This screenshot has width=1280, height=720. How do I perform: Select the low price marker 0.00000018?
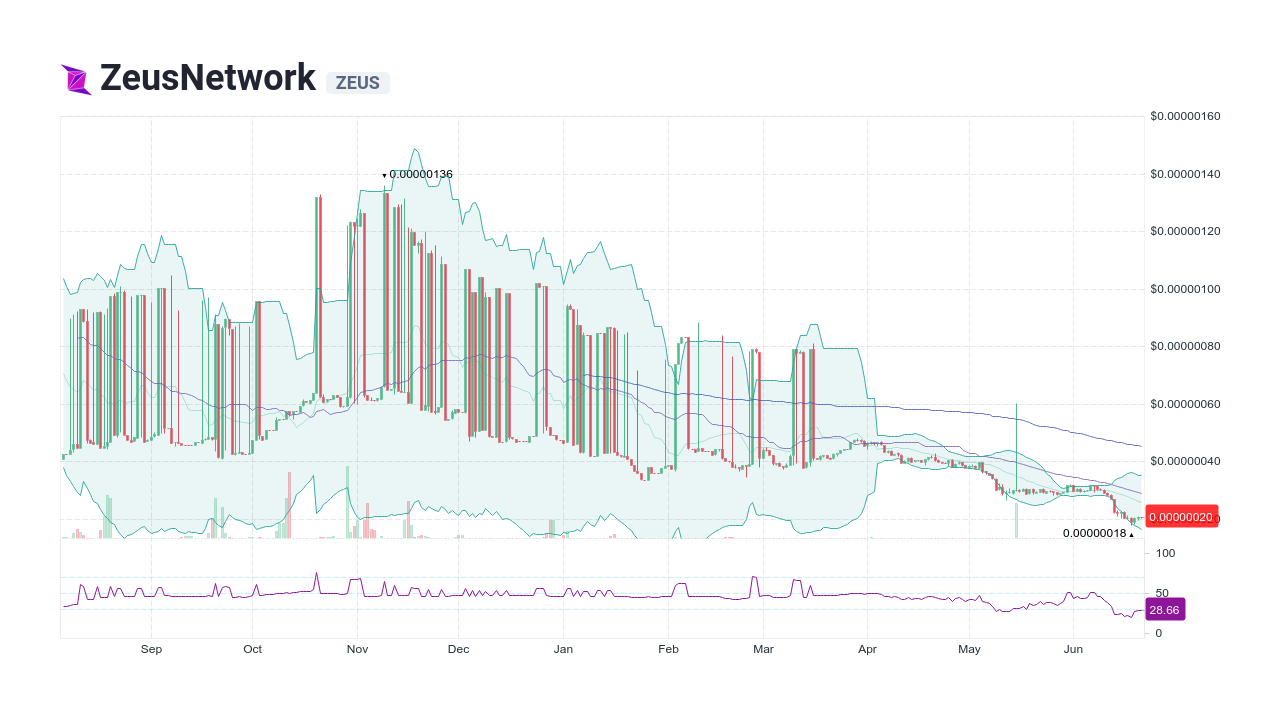[1093, 534]
